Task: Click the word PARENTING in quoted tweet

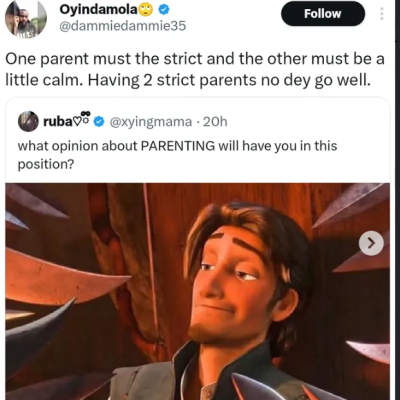Action: (178, 146)
